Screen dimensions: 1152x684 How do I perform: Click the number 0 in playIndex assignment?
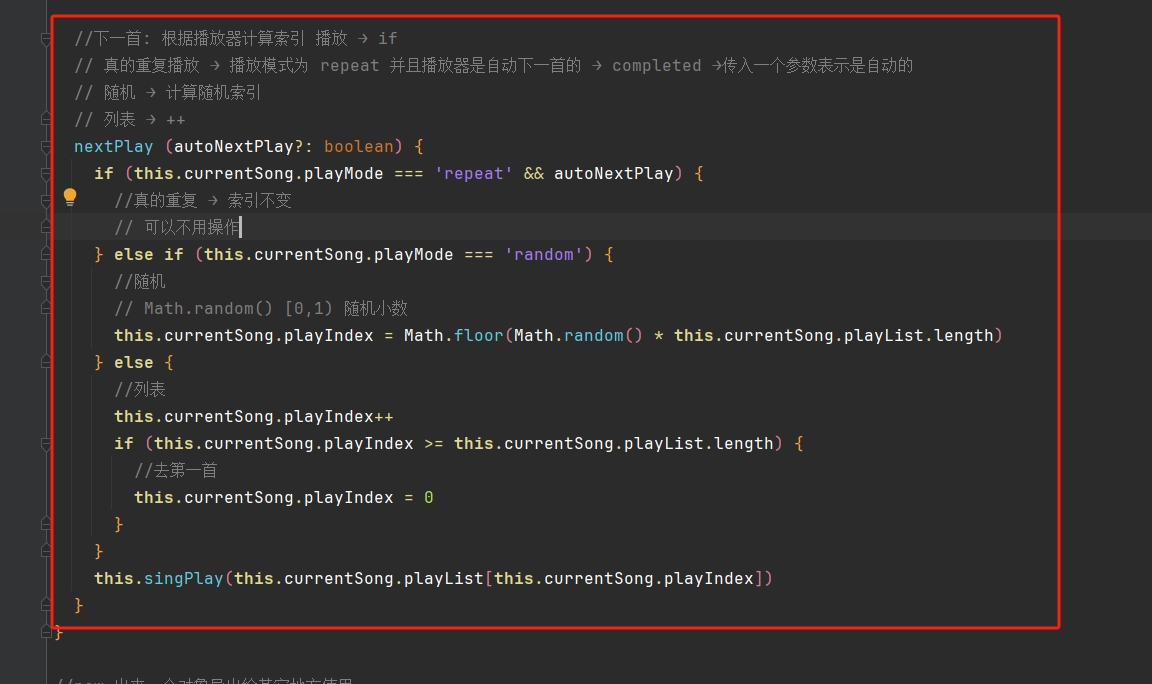pos(428,497)
